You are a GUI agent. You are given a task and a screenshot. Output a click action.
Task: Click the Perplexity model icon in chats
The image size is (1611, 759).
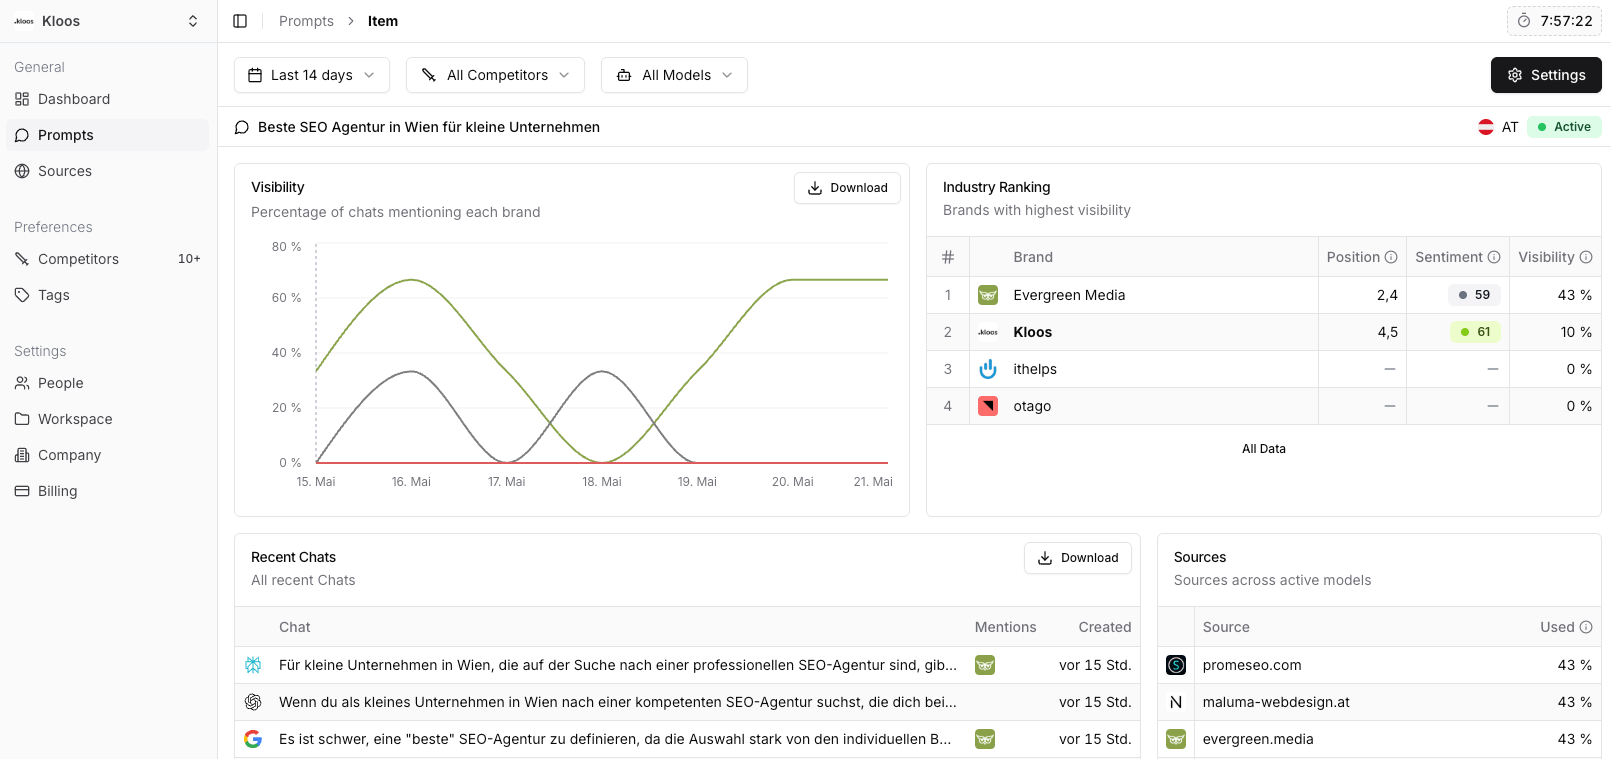coord(253,665)
